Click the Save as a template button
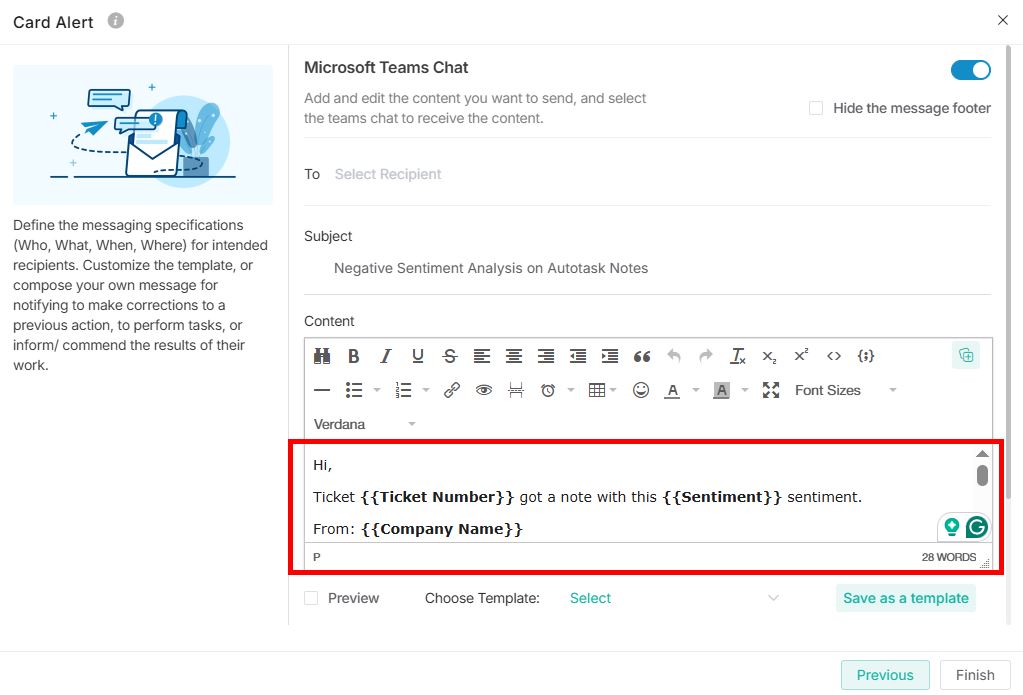This screenshot has width=1023, height=695. click(x=905, y=598)
